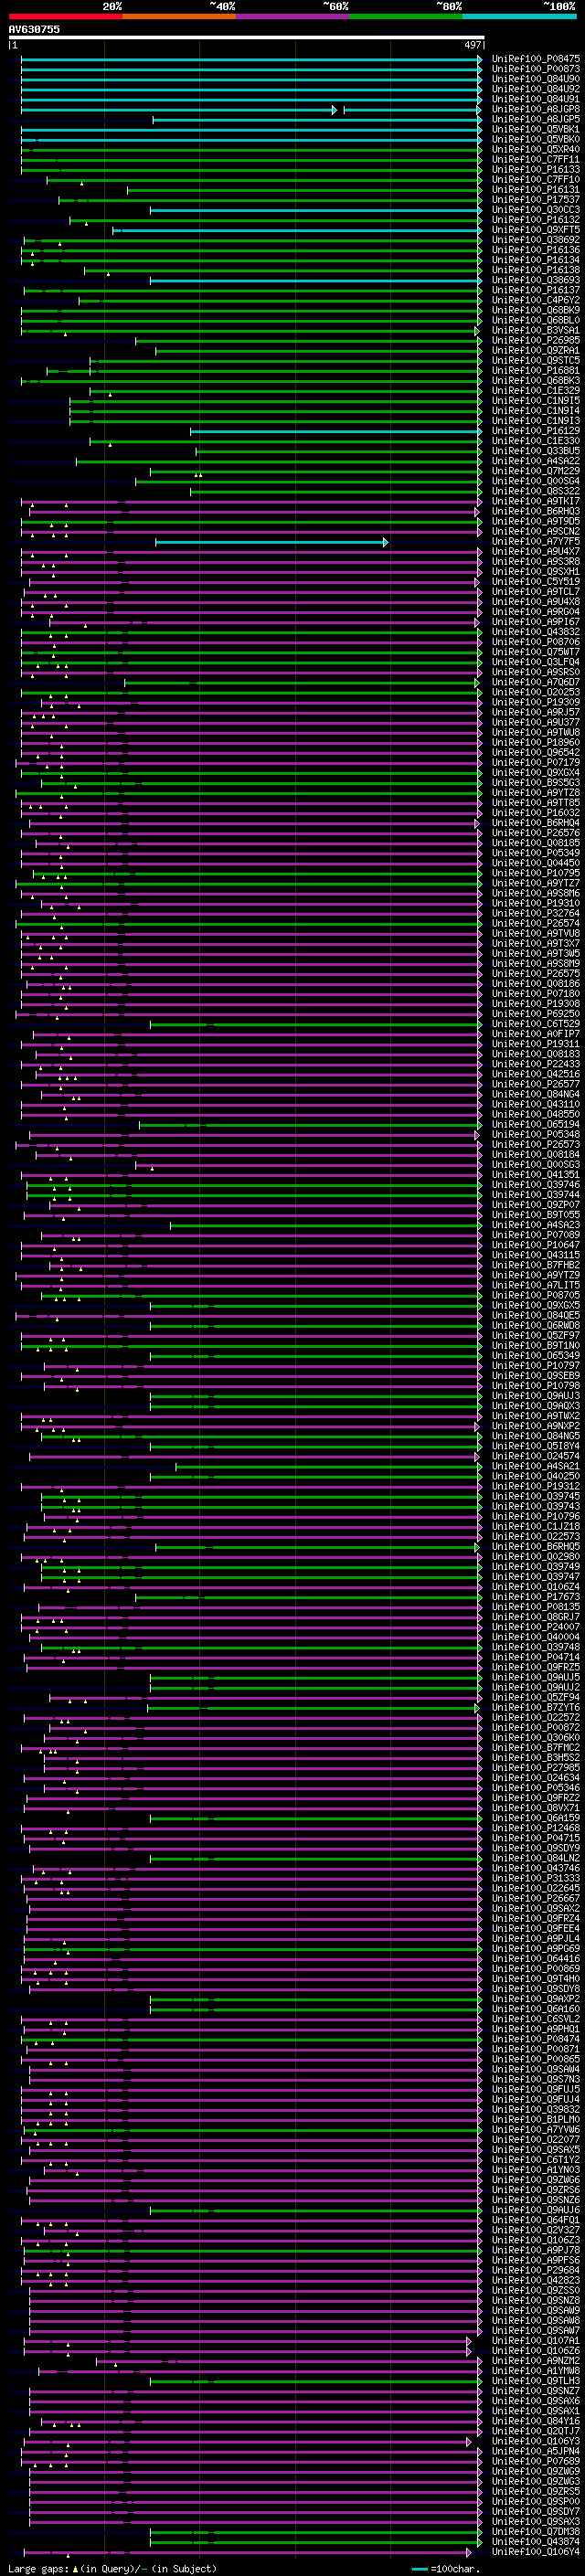Image resolution: width=585 pixels, height=2576 pixels.
Task: Click the short cyan A7Y7F5 alignment bar
Action: point(271,542)
